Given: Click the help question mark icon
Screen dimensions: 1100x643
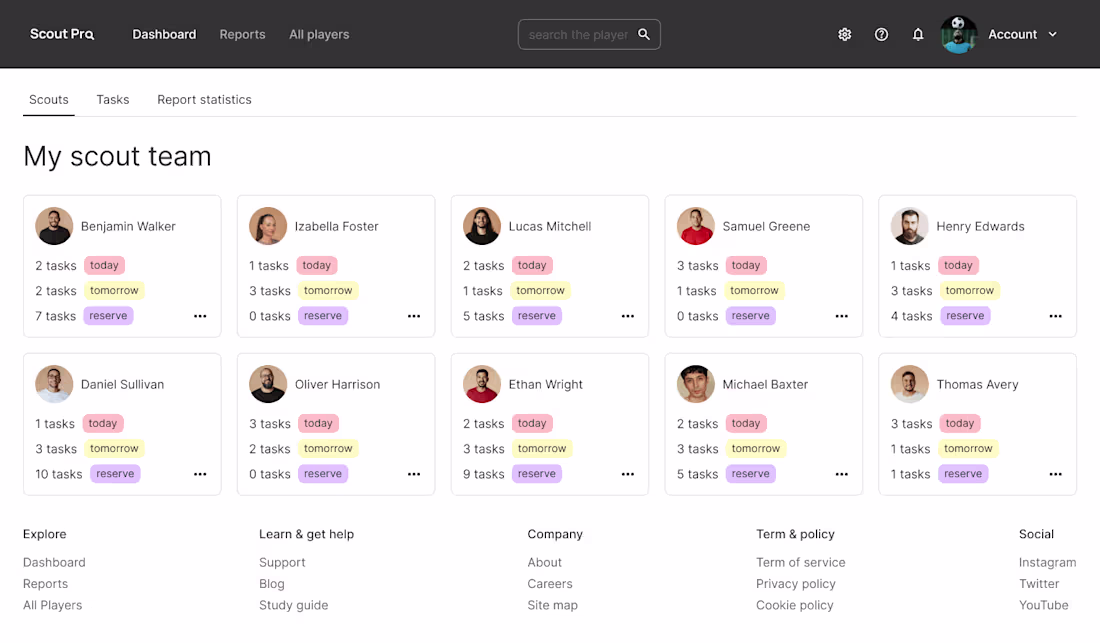Looking at the screenshot, I should (x=881, y=34).
